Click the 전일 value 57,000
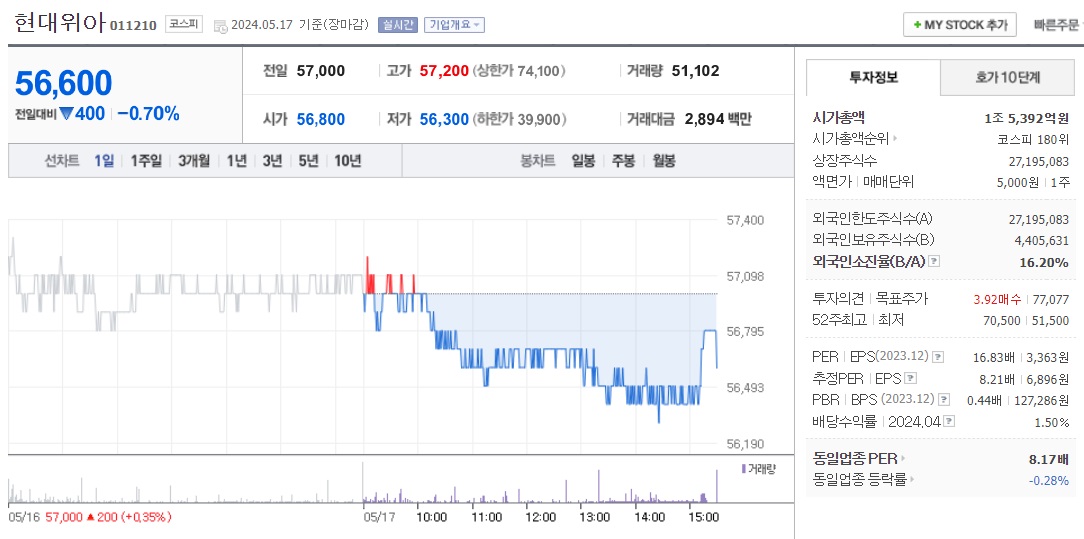Image resolution: width=1084 pixels, height=539 pixels. (321, 70)
